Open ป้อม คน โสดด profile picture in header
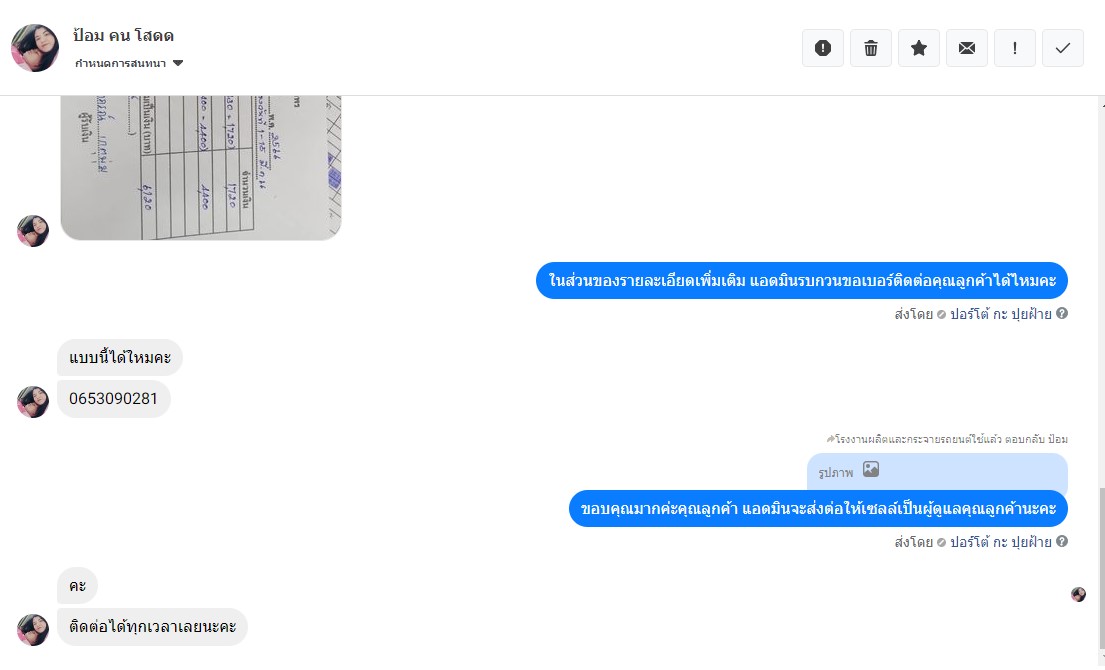This screenshot has height=670, width=1105. coord(35,48)
